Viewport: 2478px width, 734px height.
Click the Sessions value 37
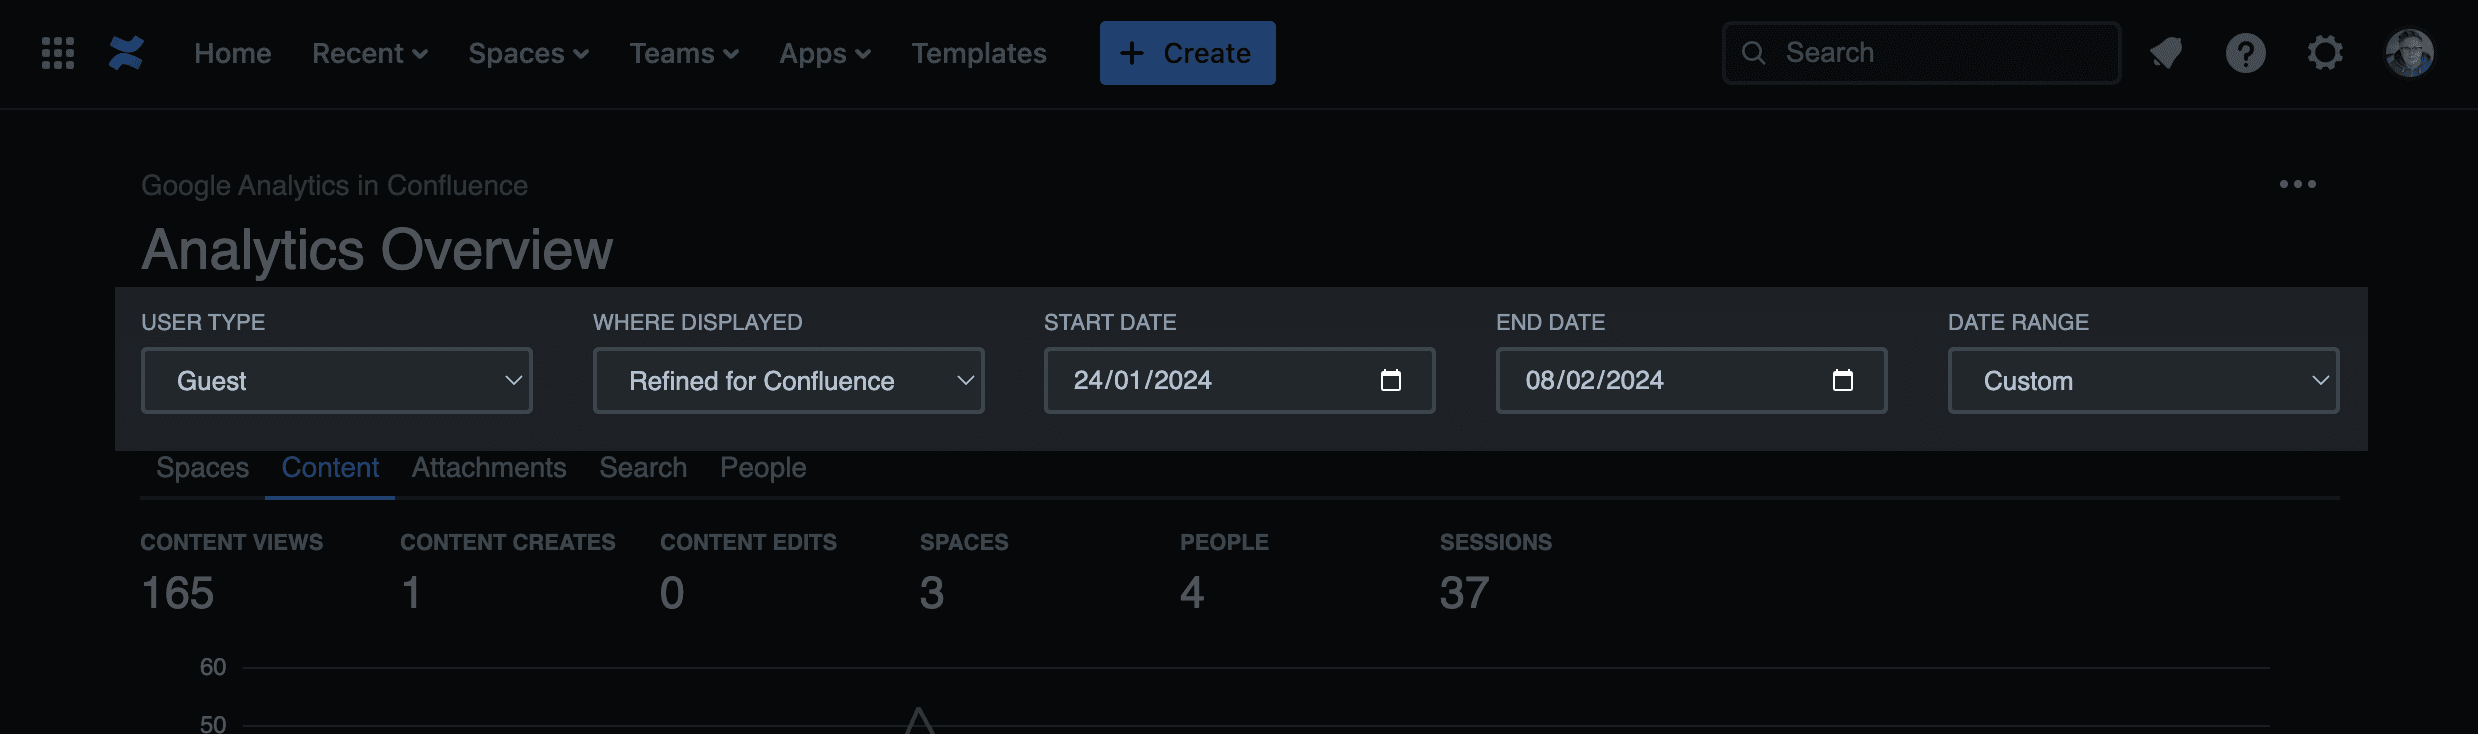[x=1465, y=593]
